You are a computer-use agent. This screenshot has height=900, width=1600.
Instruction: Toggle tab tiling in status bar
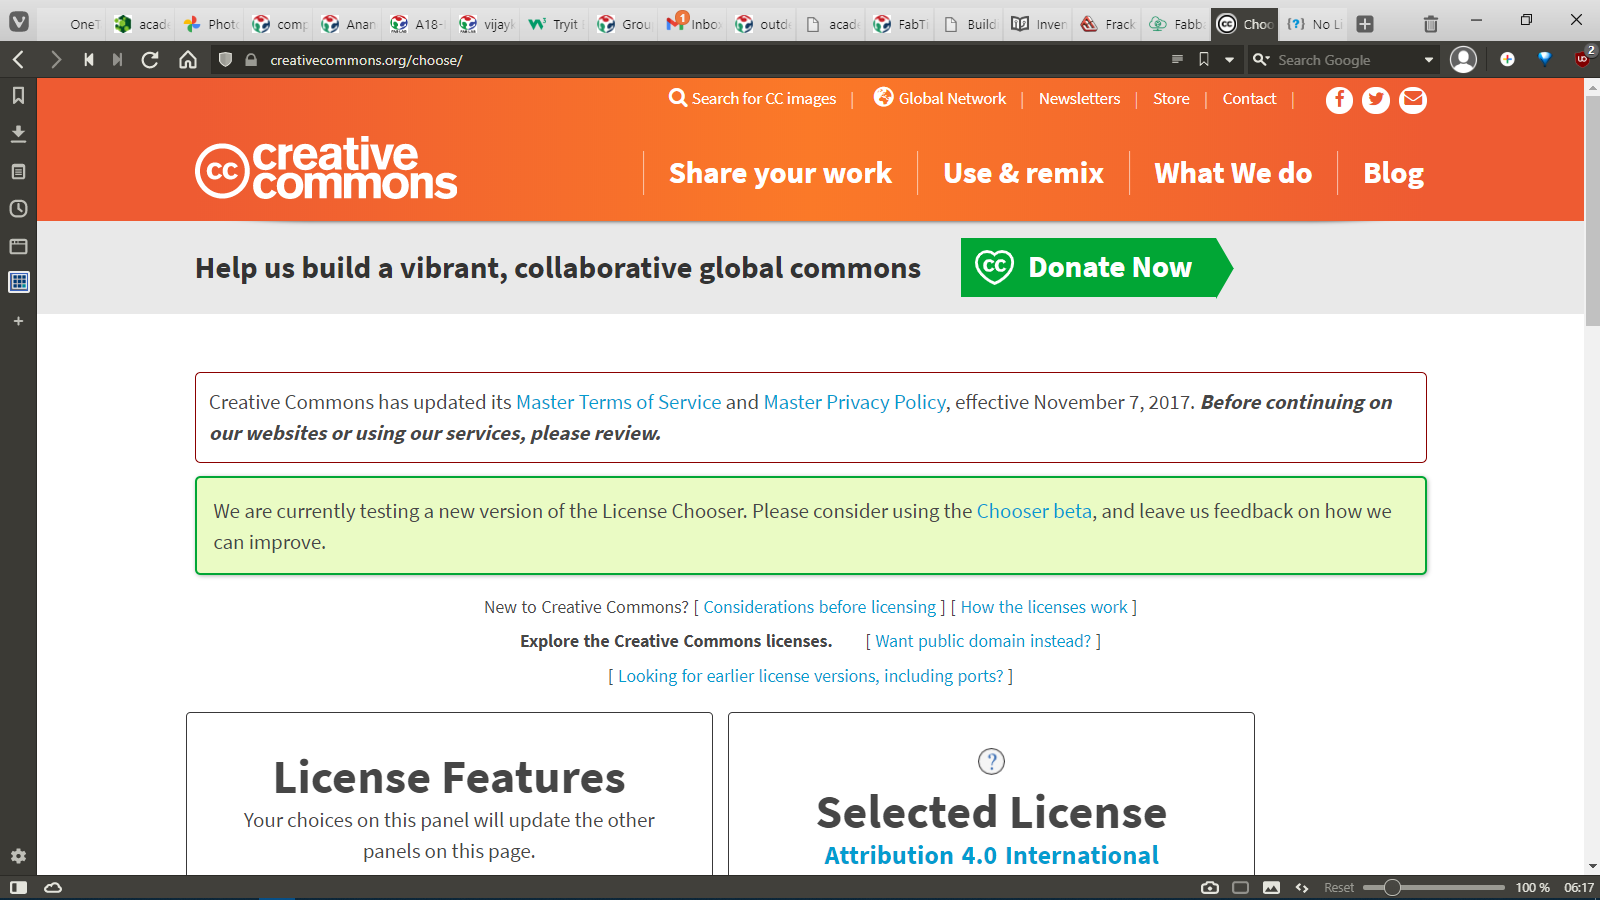pos(1241,887)
